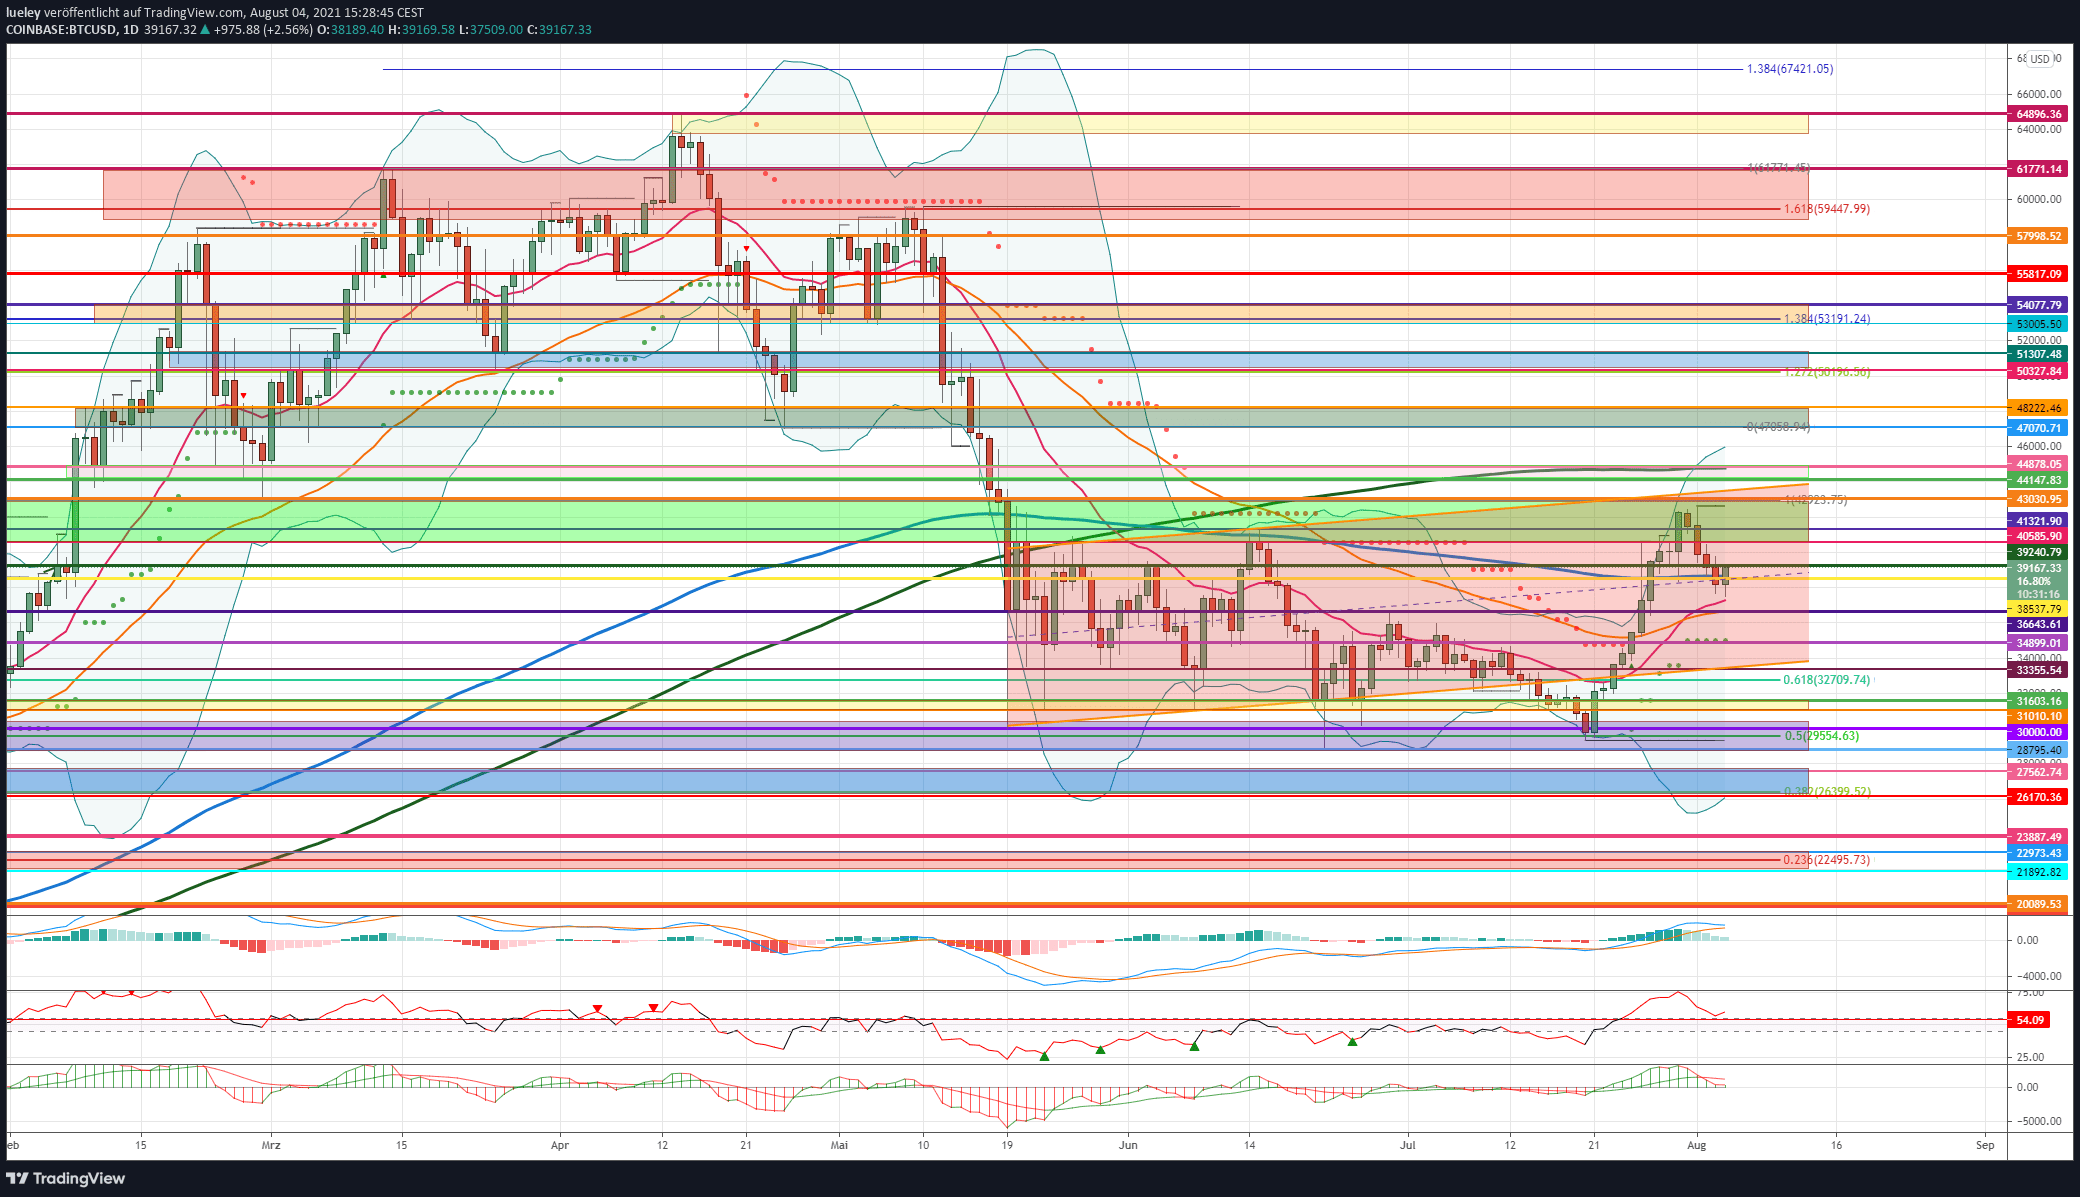Select the 33355.54 price label
This screenshot has height=1197, width=2080.
pos(2038,670)
